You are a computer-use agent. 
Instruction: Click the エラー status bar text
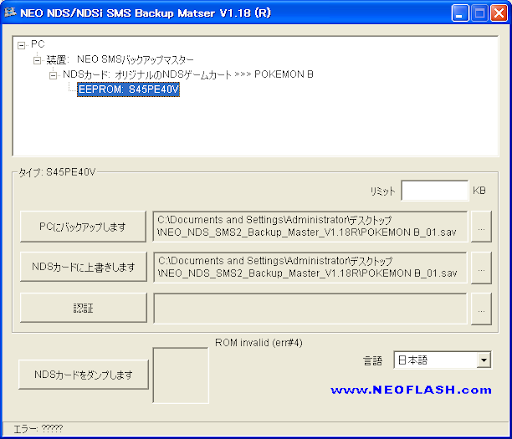click(x=38, y=429)
